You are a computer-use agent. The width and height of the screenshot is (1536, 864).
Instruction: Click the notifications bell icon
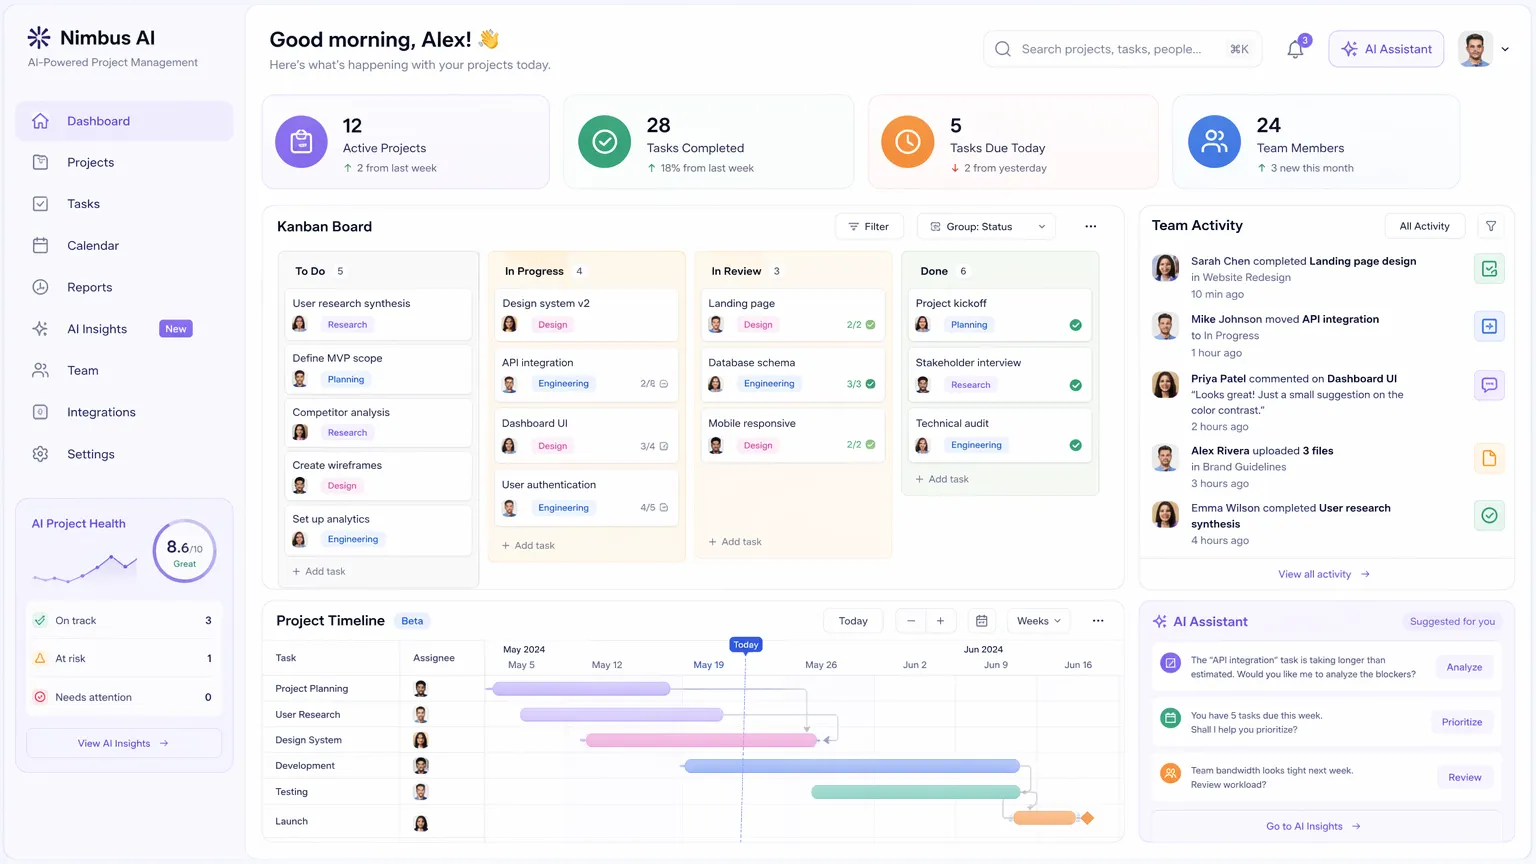tap(1294, 48)
